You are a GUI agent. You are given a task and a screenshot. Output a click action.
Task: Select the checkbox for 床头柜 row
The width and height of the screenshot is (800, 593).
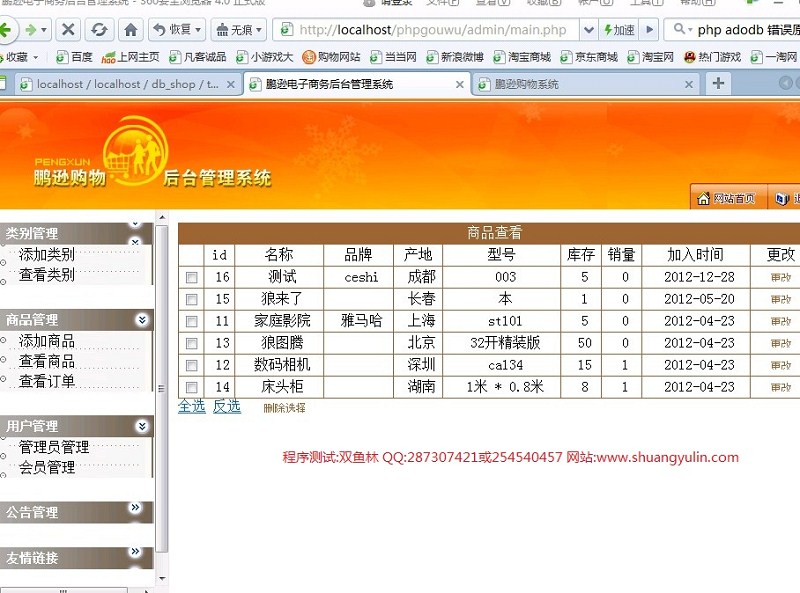tap(192, 387)
